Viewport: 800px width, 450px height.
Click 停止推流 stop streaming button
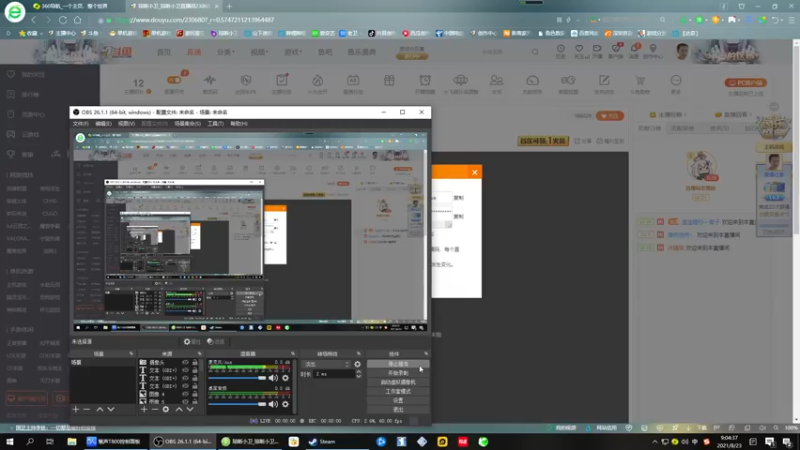[x=398, y=364]
